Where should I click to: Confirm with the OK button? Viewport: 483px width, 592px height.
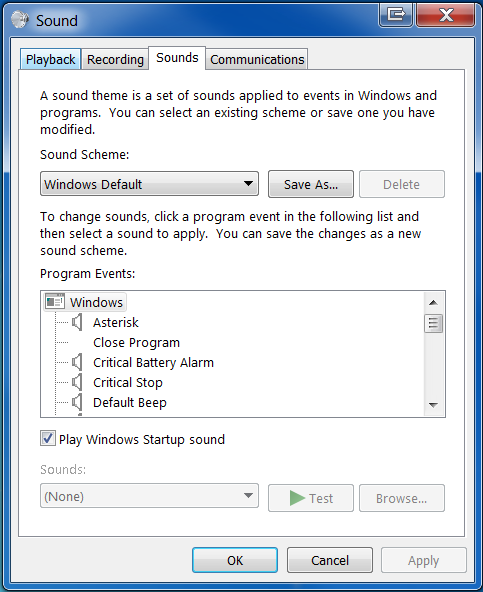click(235, 560)
